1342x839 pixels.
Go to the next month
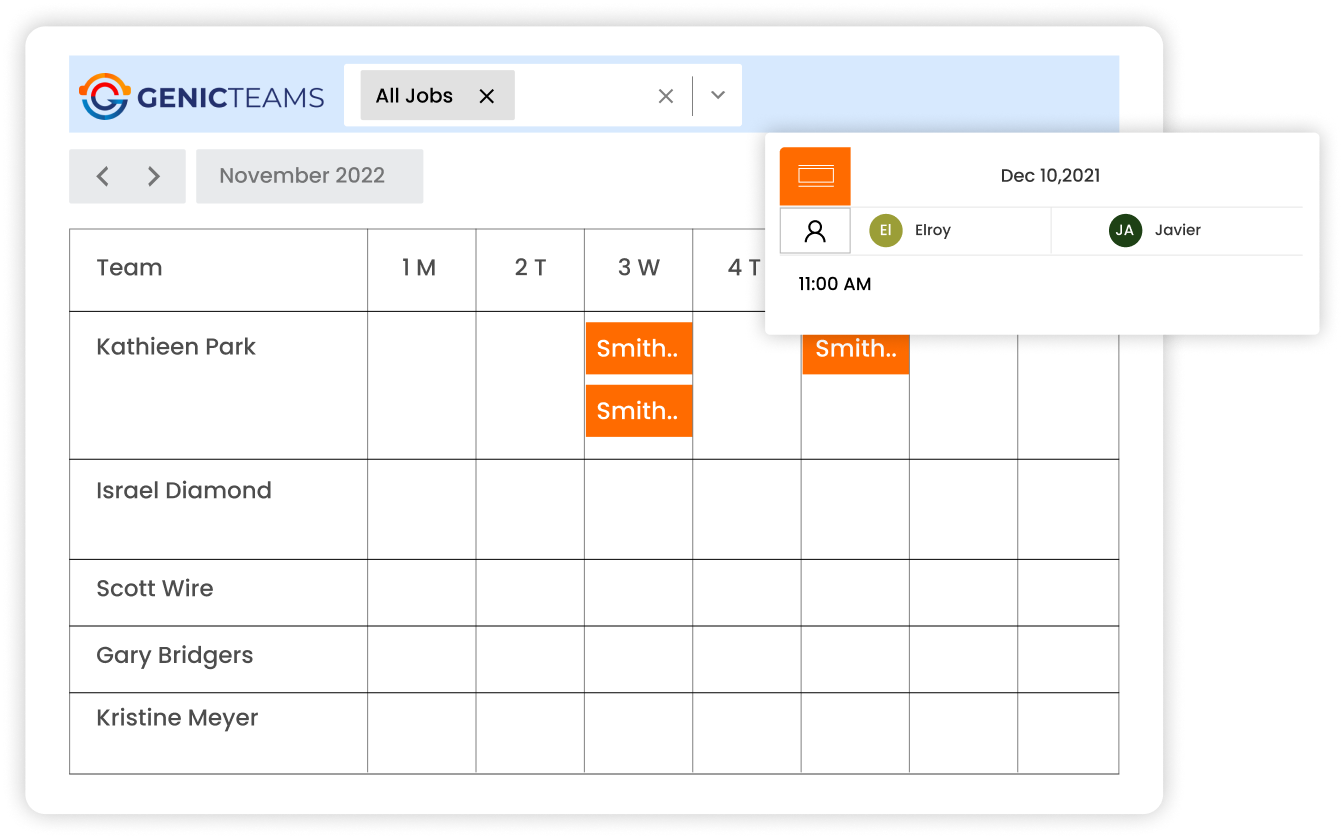(x=154, y=176)
